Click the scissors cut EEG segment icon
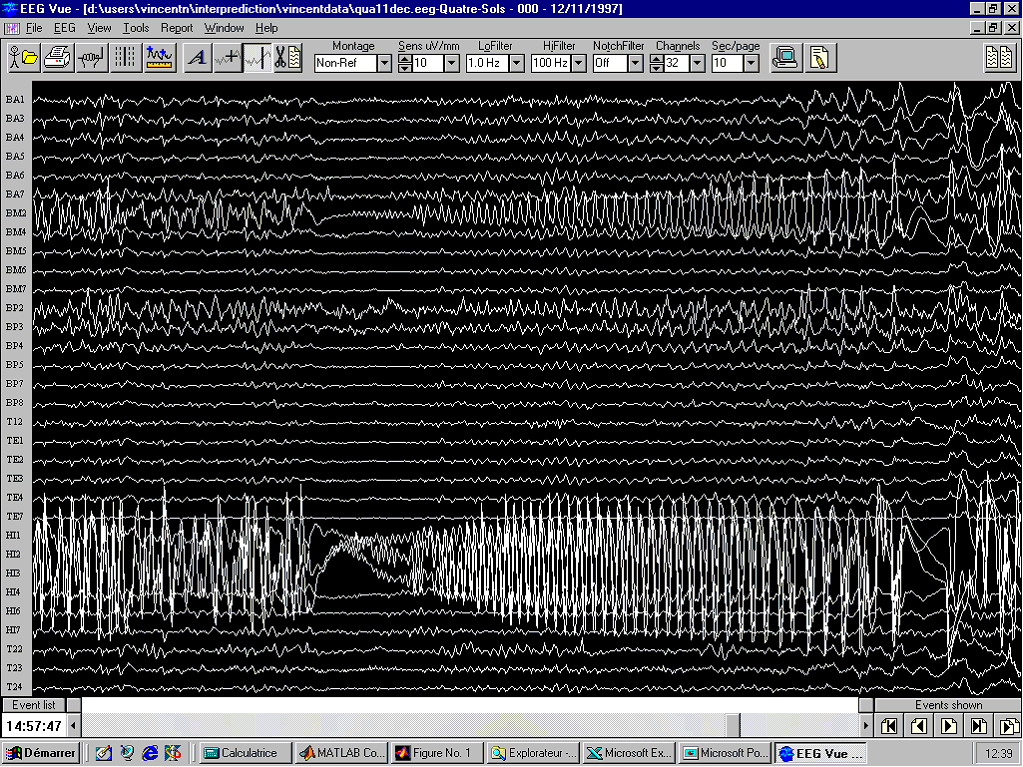This screenshot has height=767, width=1023. 288,57
